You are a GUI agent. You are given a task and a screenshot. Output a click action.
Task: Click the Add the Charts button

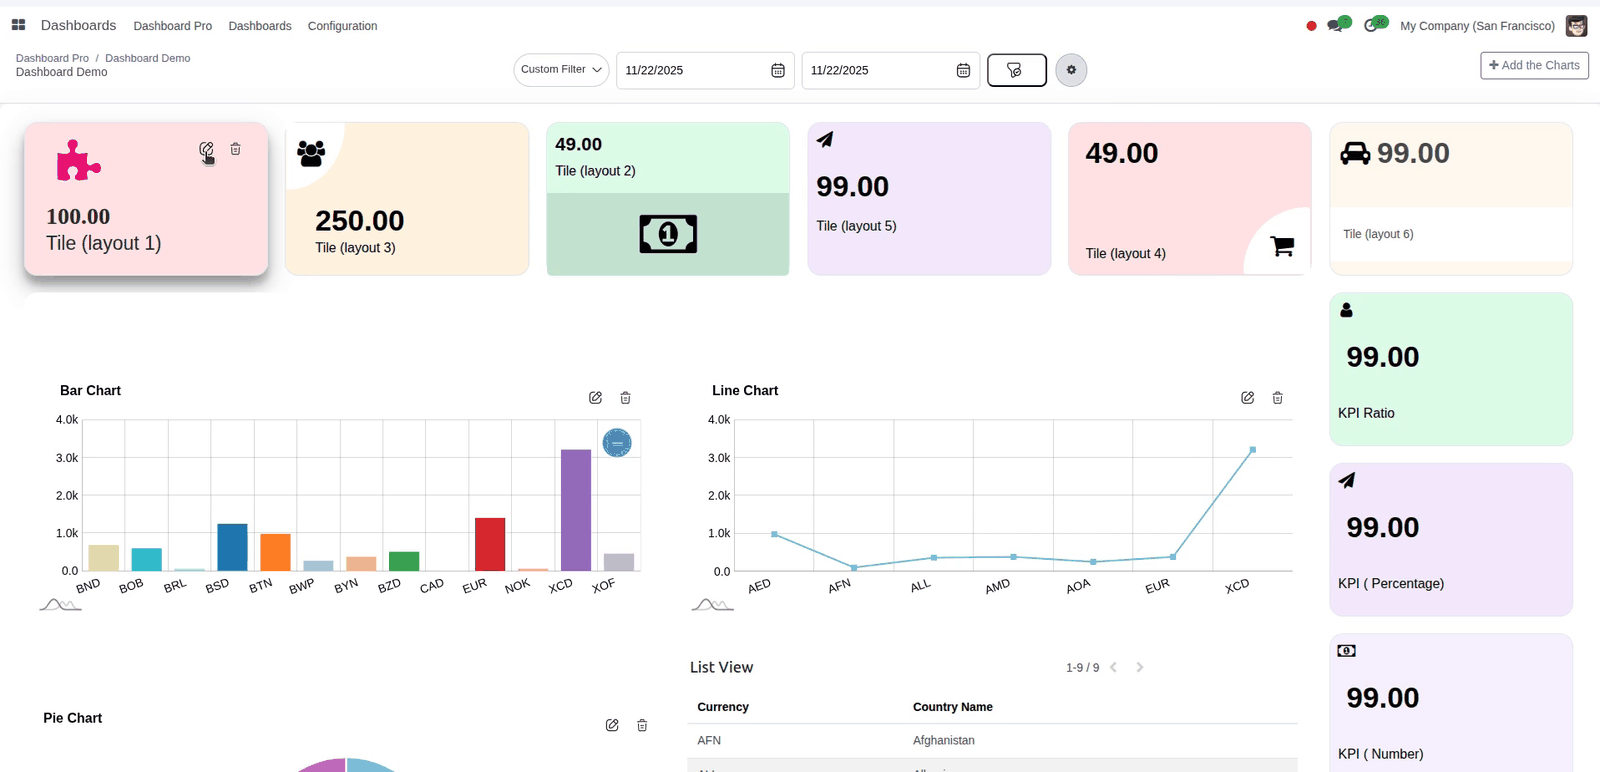[x=1534, y=65]
